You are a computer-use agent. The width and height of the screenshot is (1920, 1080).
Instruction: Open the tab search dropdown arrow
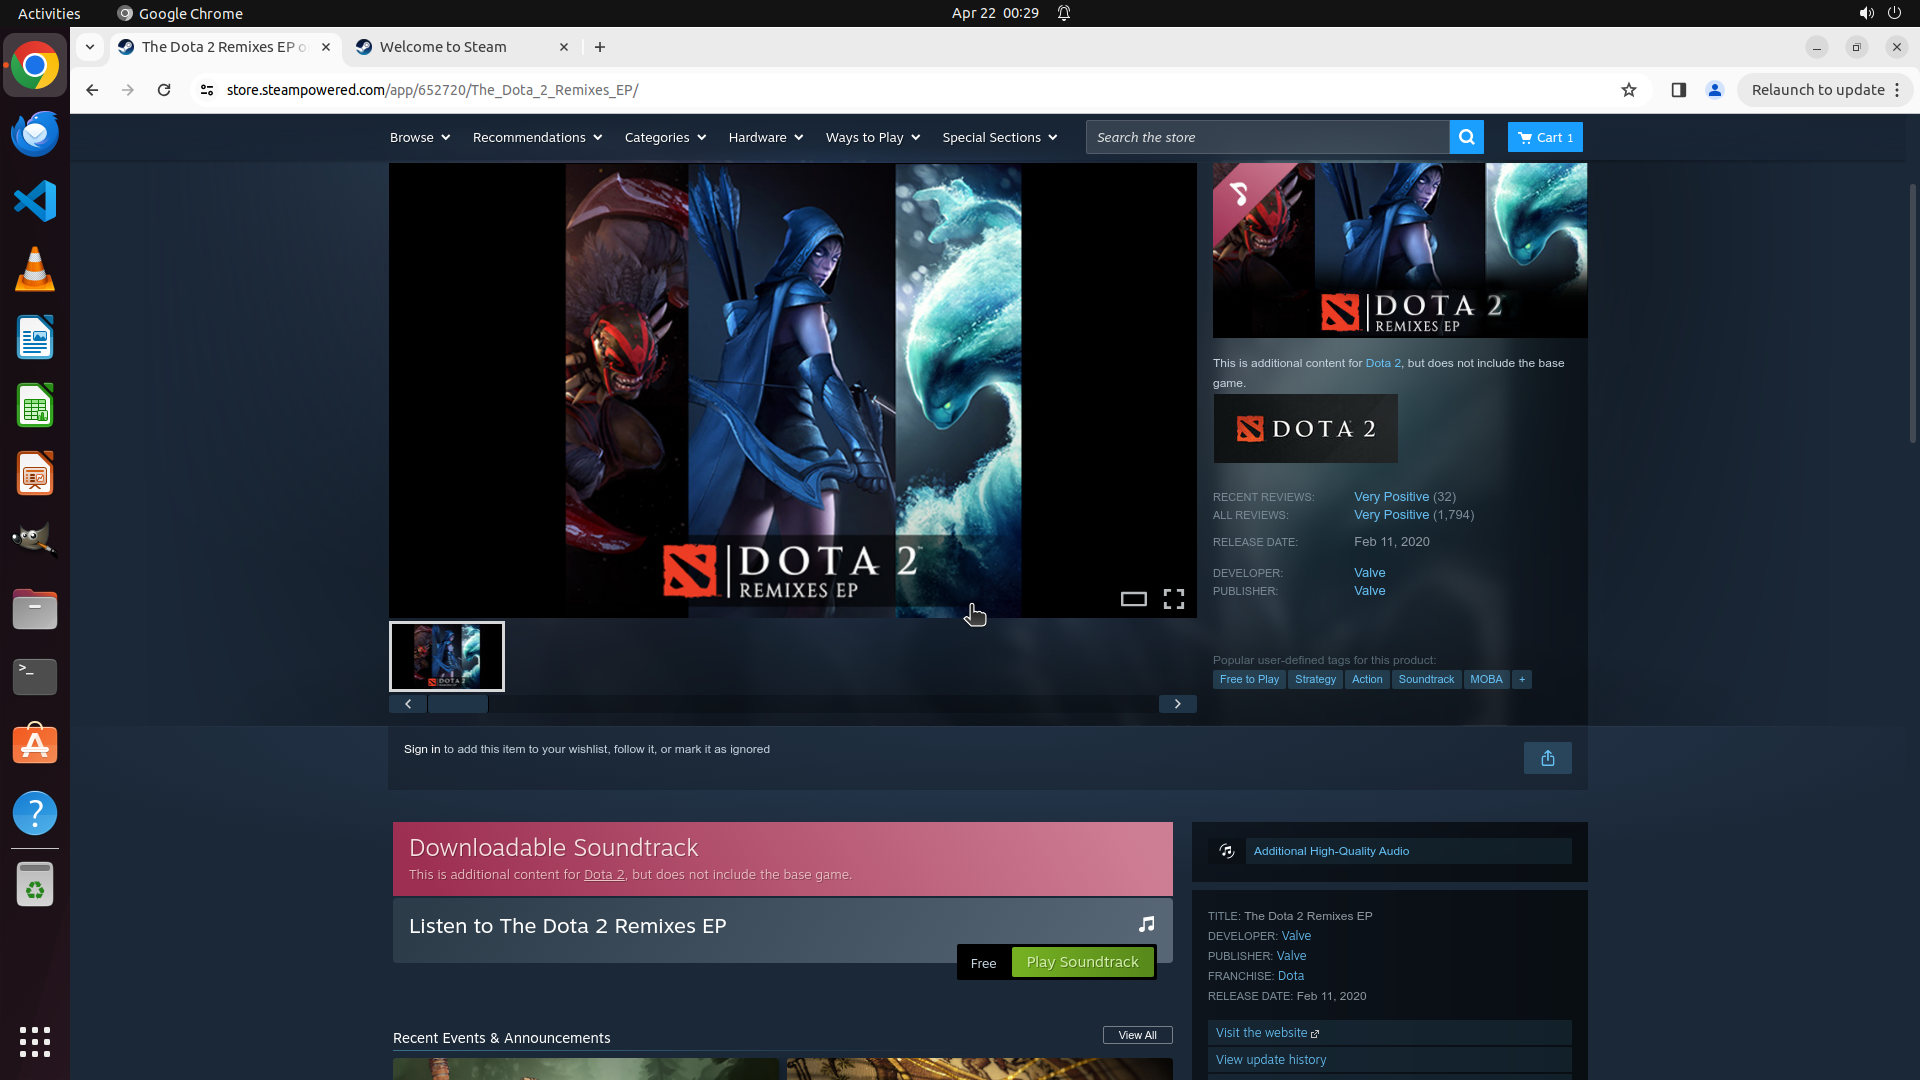(x=90, y=47)
